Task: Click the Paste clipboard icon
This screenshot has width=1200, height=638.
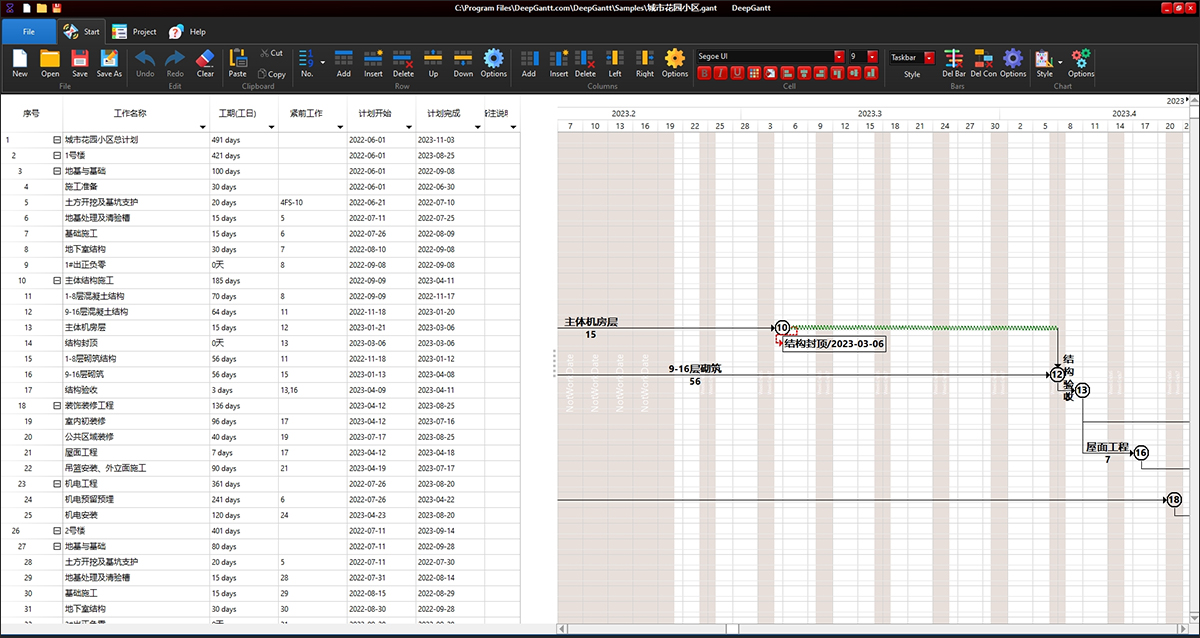Action: click(238, 59)
